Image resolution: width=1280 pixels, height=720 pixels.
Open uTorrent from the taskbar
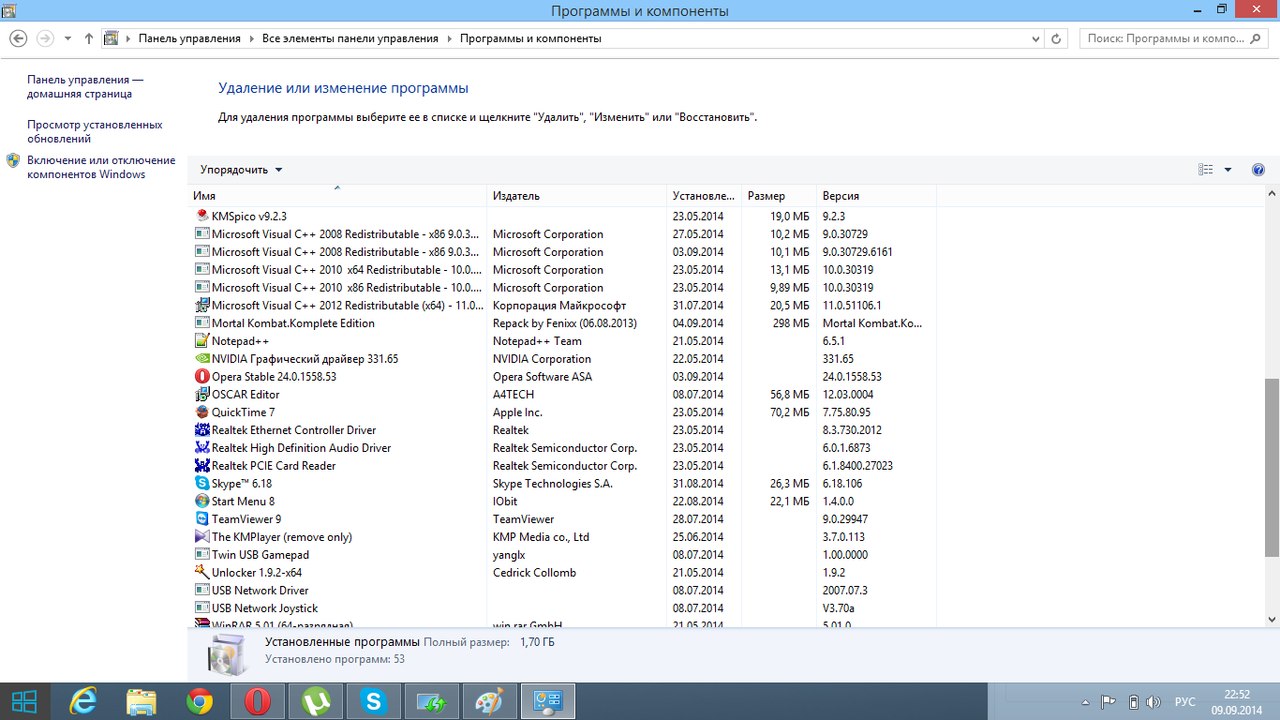(x=316, y=702)
